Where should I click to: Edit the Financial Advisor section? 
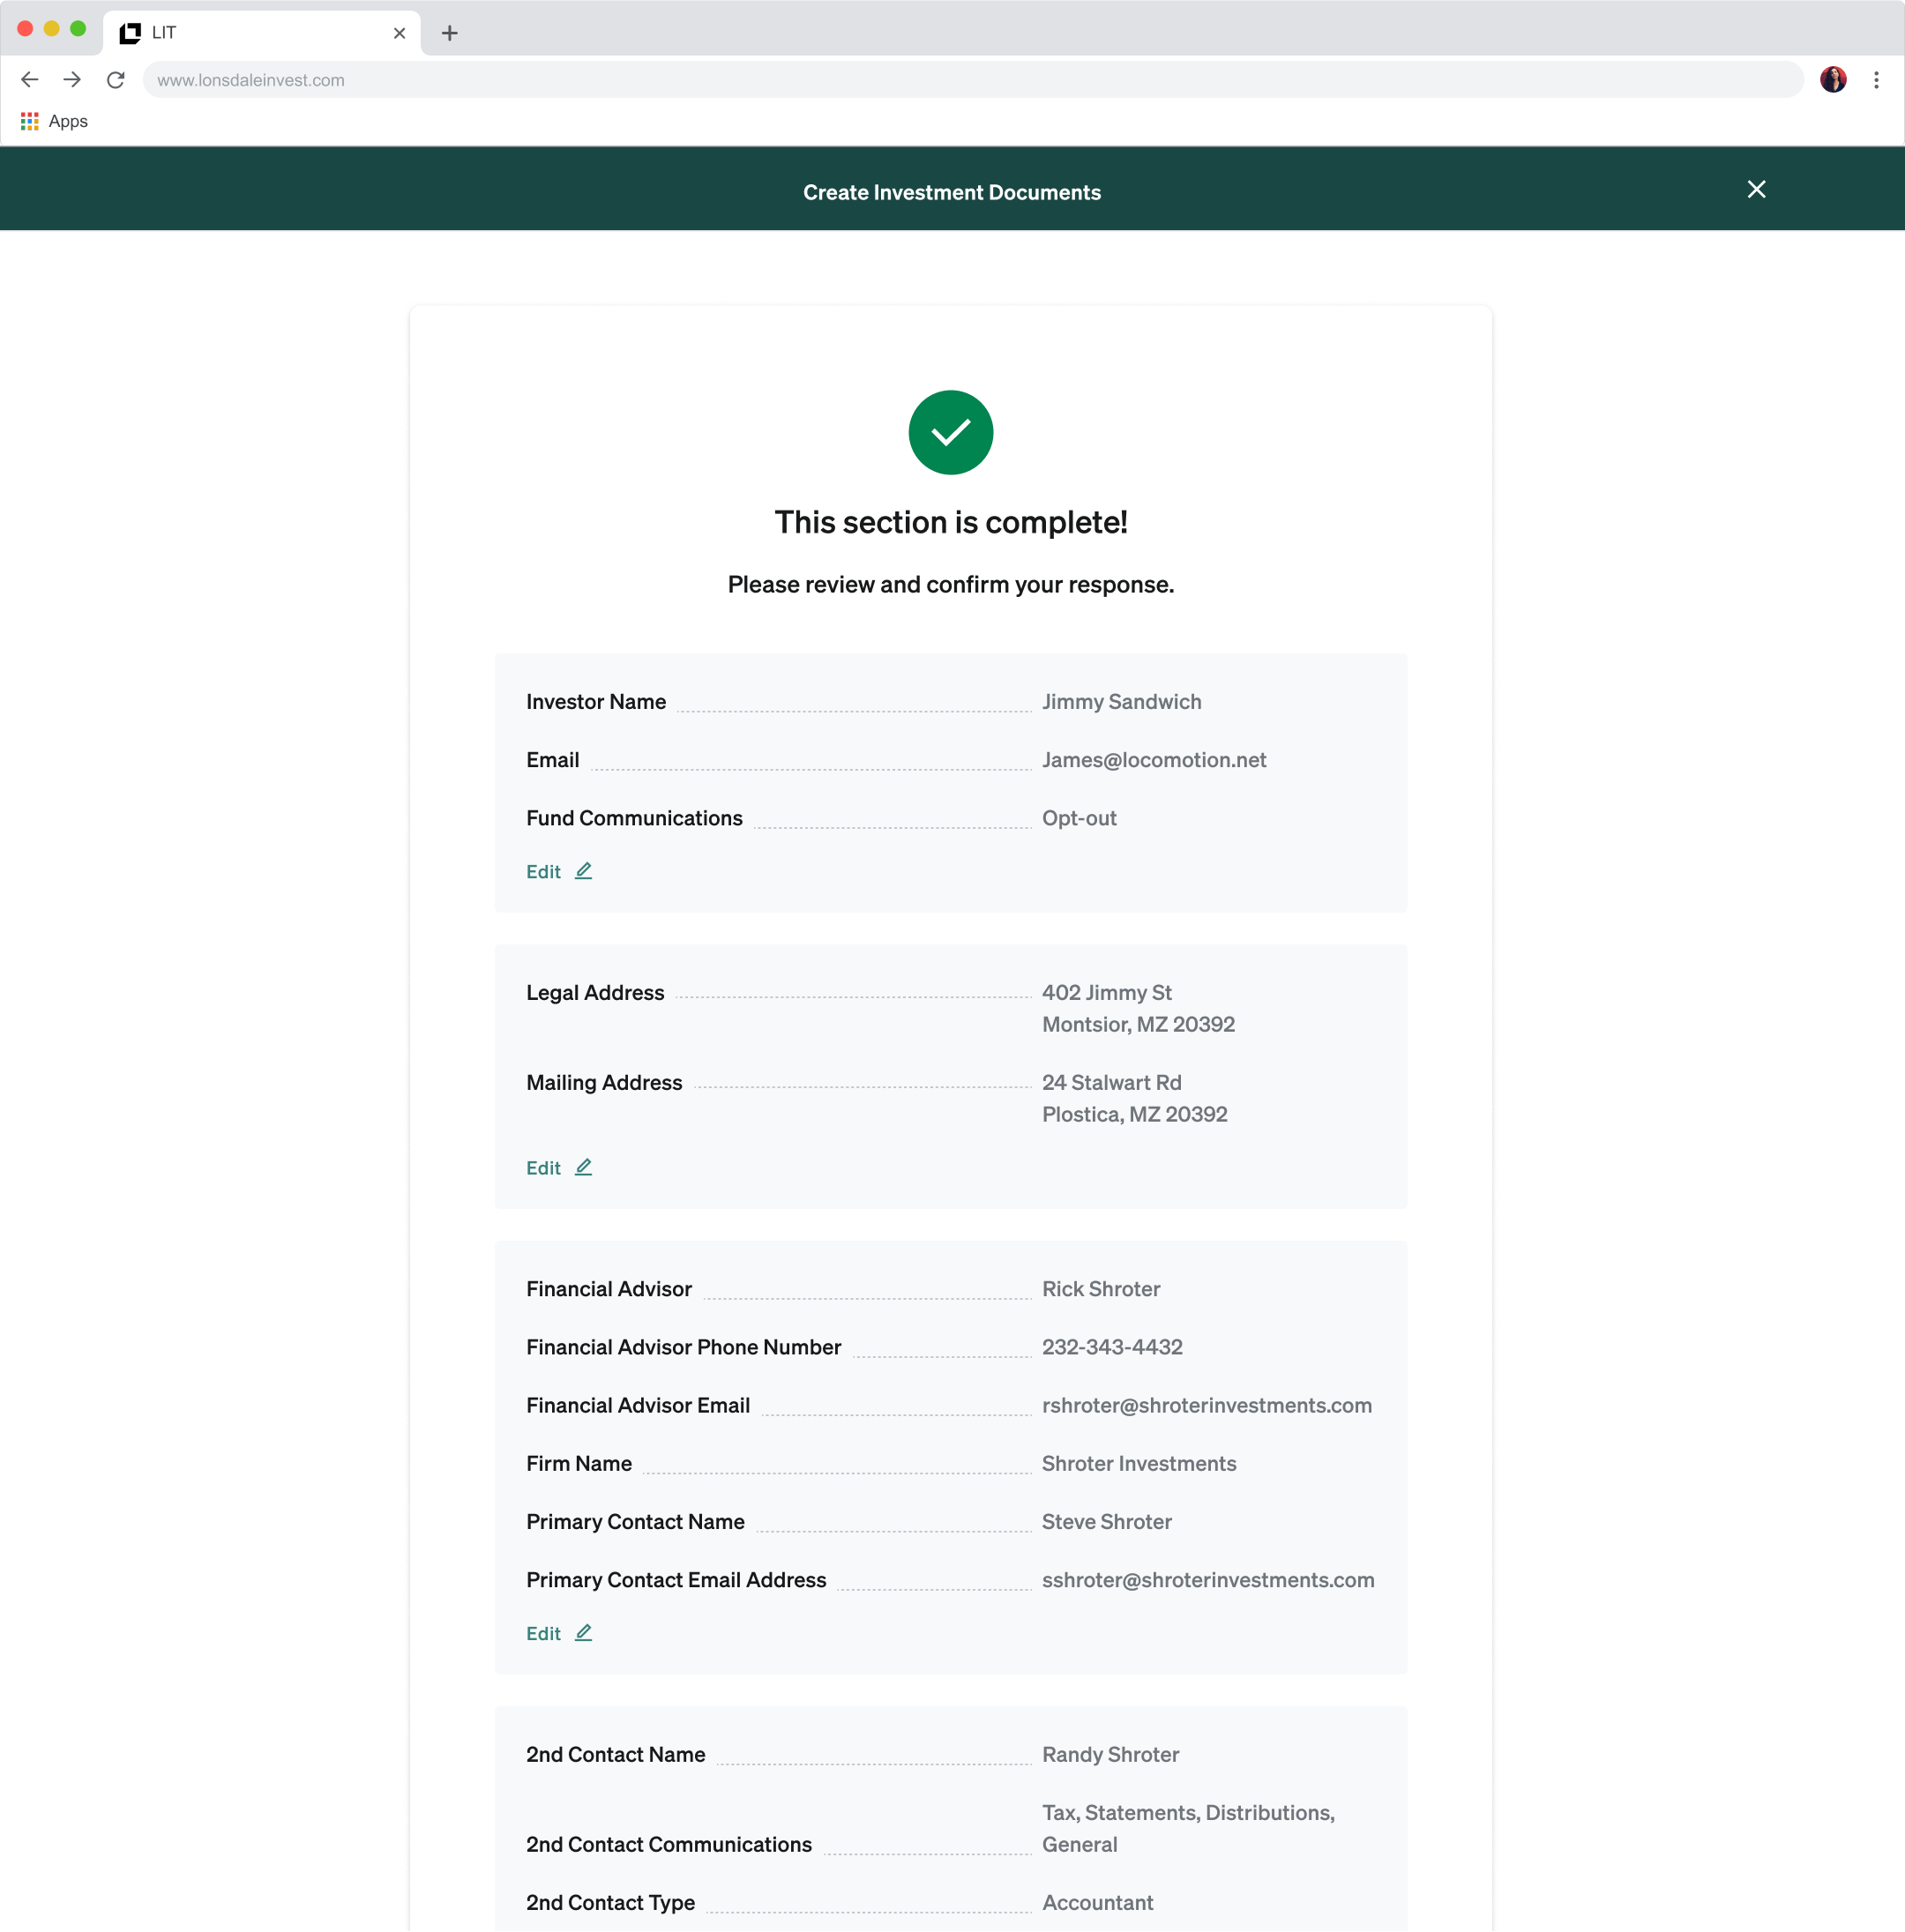pos(559,1632)
